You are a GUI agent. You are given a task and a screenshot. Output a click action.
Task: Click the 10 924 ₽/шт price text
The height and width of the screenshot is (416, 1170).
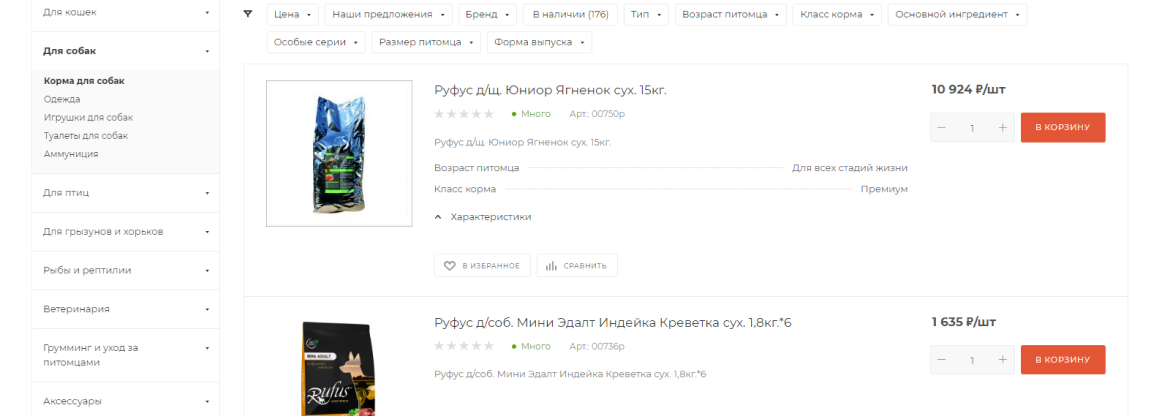coord(969,89)
